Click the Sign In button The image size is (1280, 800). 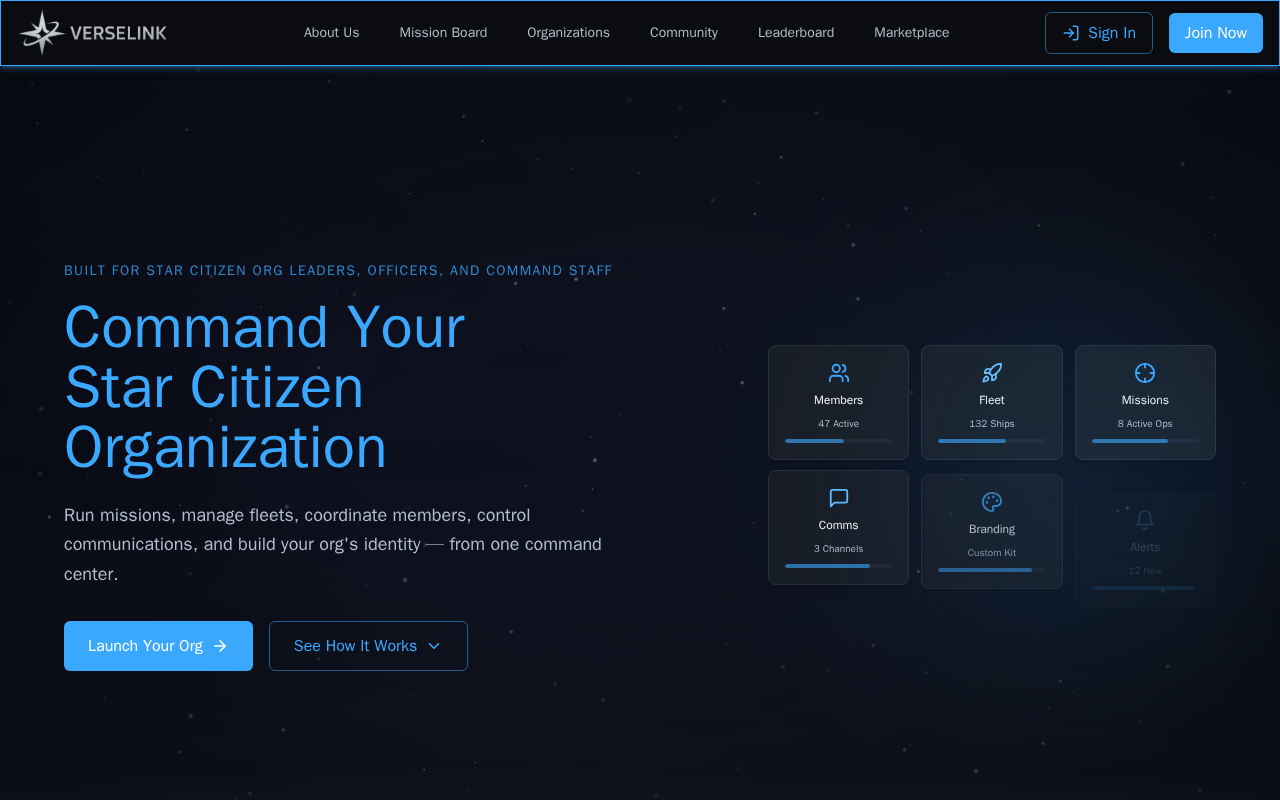(x=1099, y=33)
